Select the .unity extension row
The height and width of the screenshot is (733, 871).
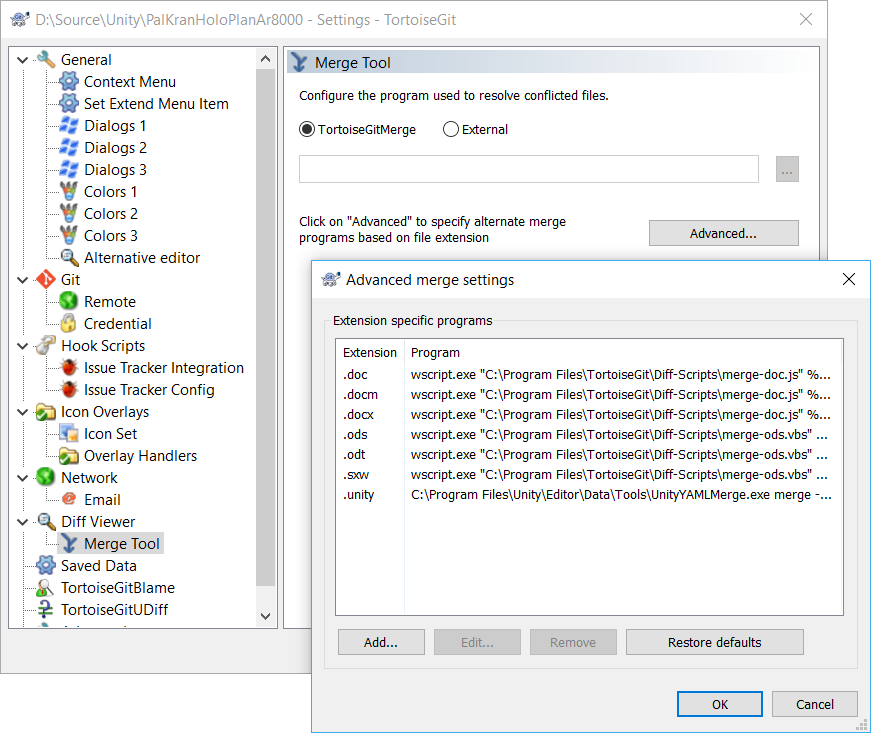[589, 495]
